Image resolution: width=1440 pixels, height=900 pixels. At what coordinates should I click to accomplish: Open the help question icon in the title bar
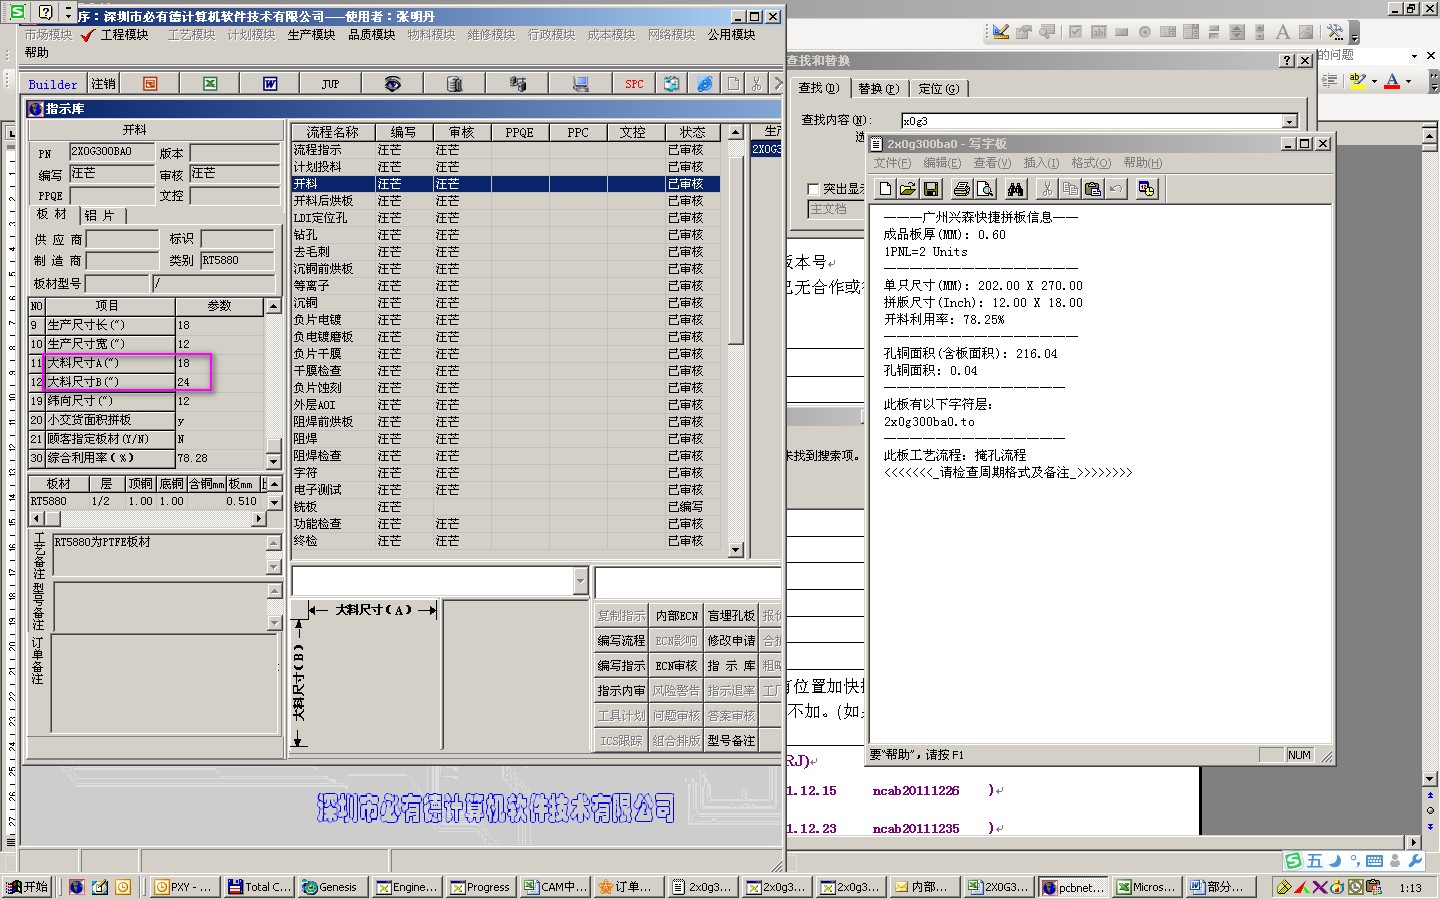(46, 12)
